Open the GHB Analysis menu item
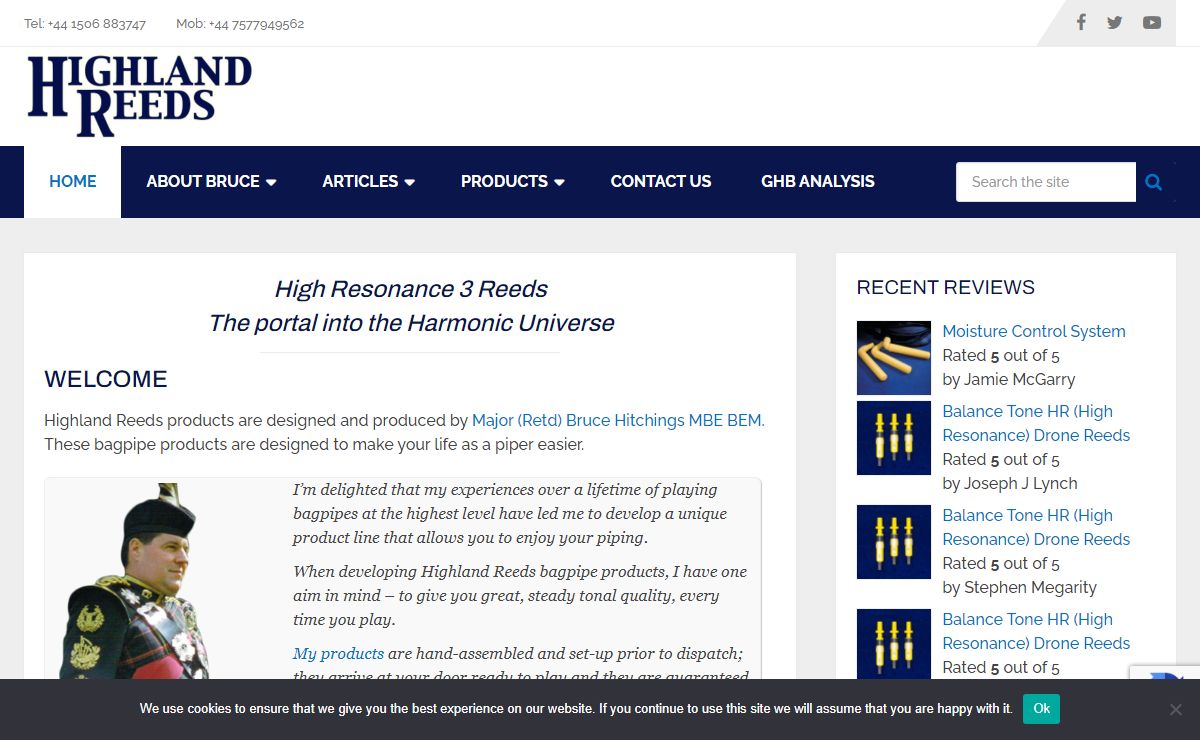This screenshot has width=1200, height=740. point(818,182)
